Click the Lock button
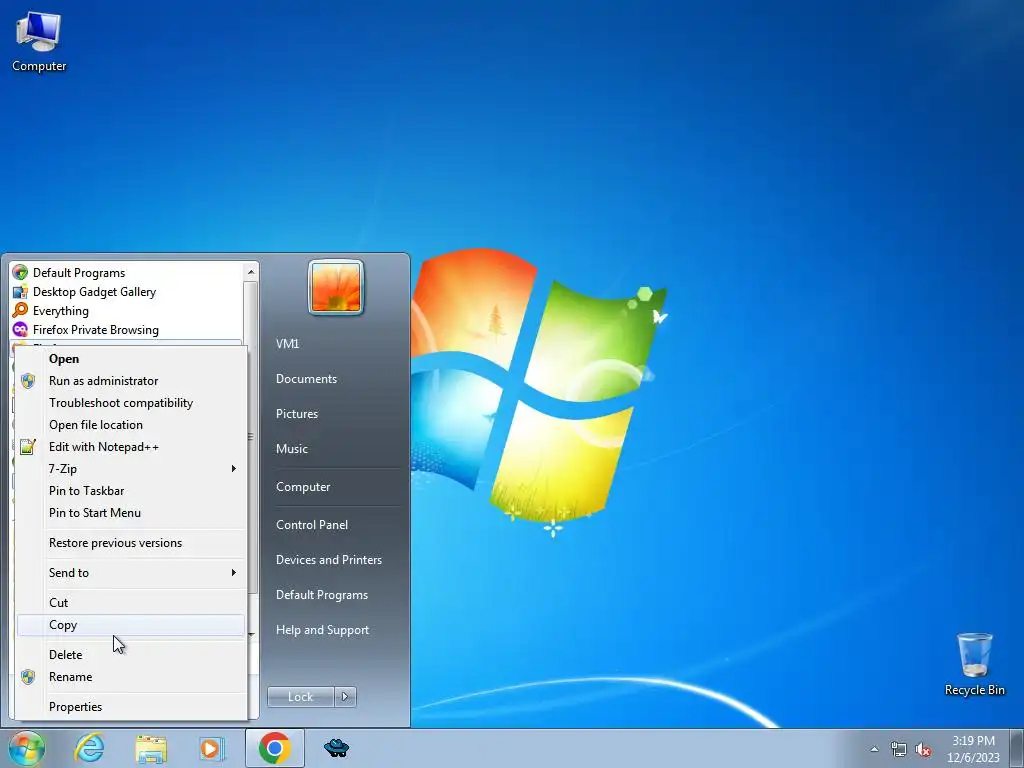Screen dimensions: 1024x768 click(x=300, y=697)
